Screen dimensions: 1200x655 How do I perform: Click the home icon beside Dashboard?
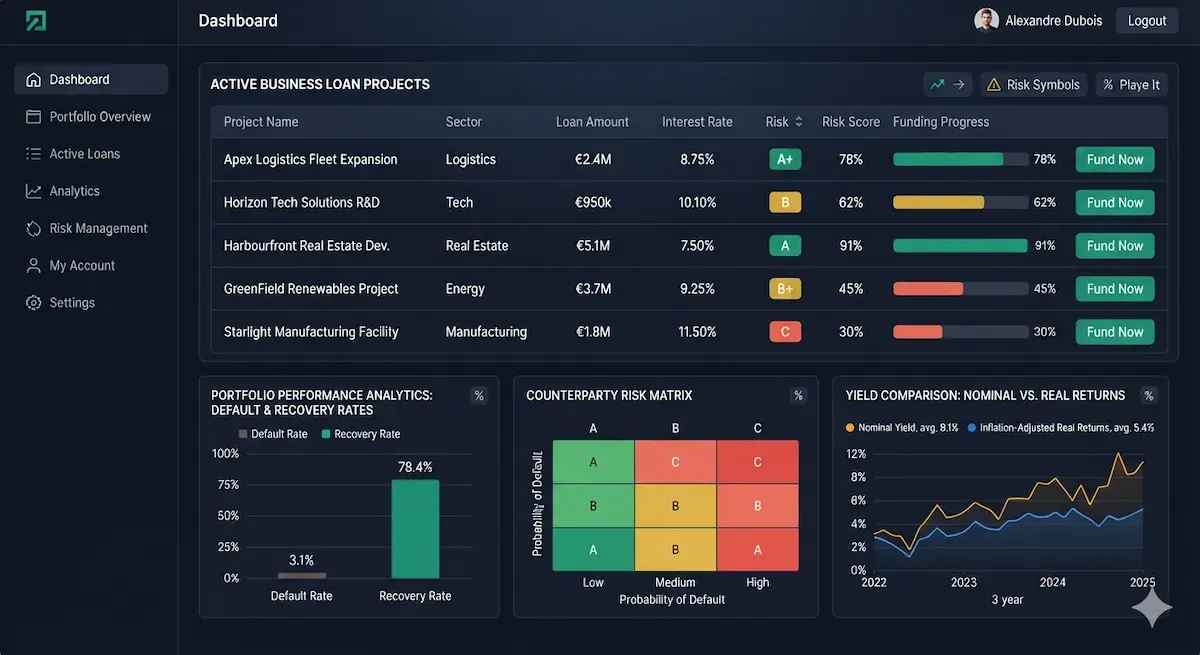pos(33,80)
